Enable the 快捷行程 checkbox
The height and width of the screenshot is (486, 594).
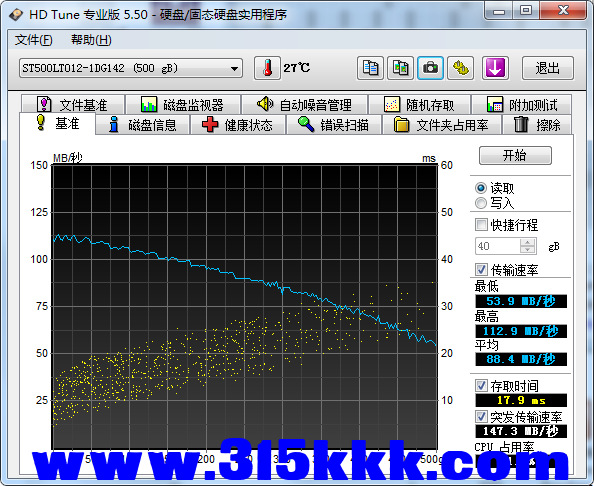[481, 225]
